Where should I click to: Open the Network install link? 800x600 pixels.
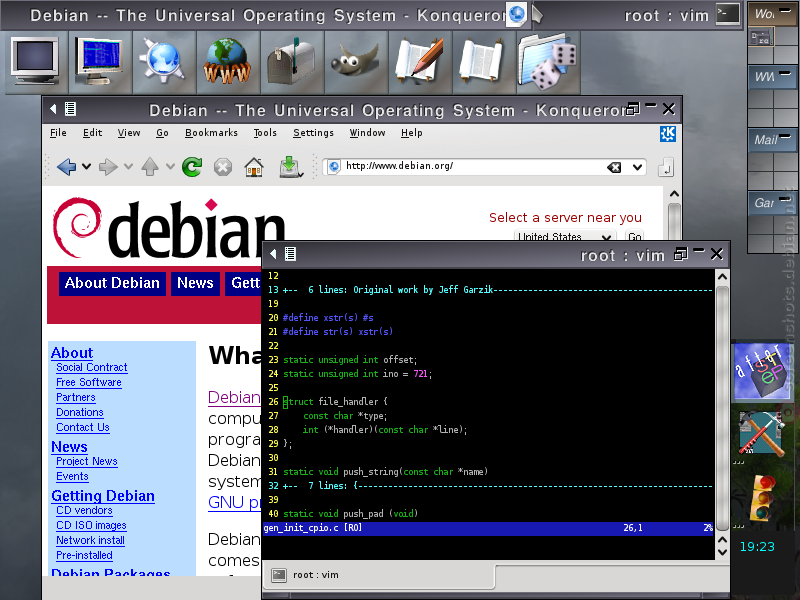[x=90, y=540]
